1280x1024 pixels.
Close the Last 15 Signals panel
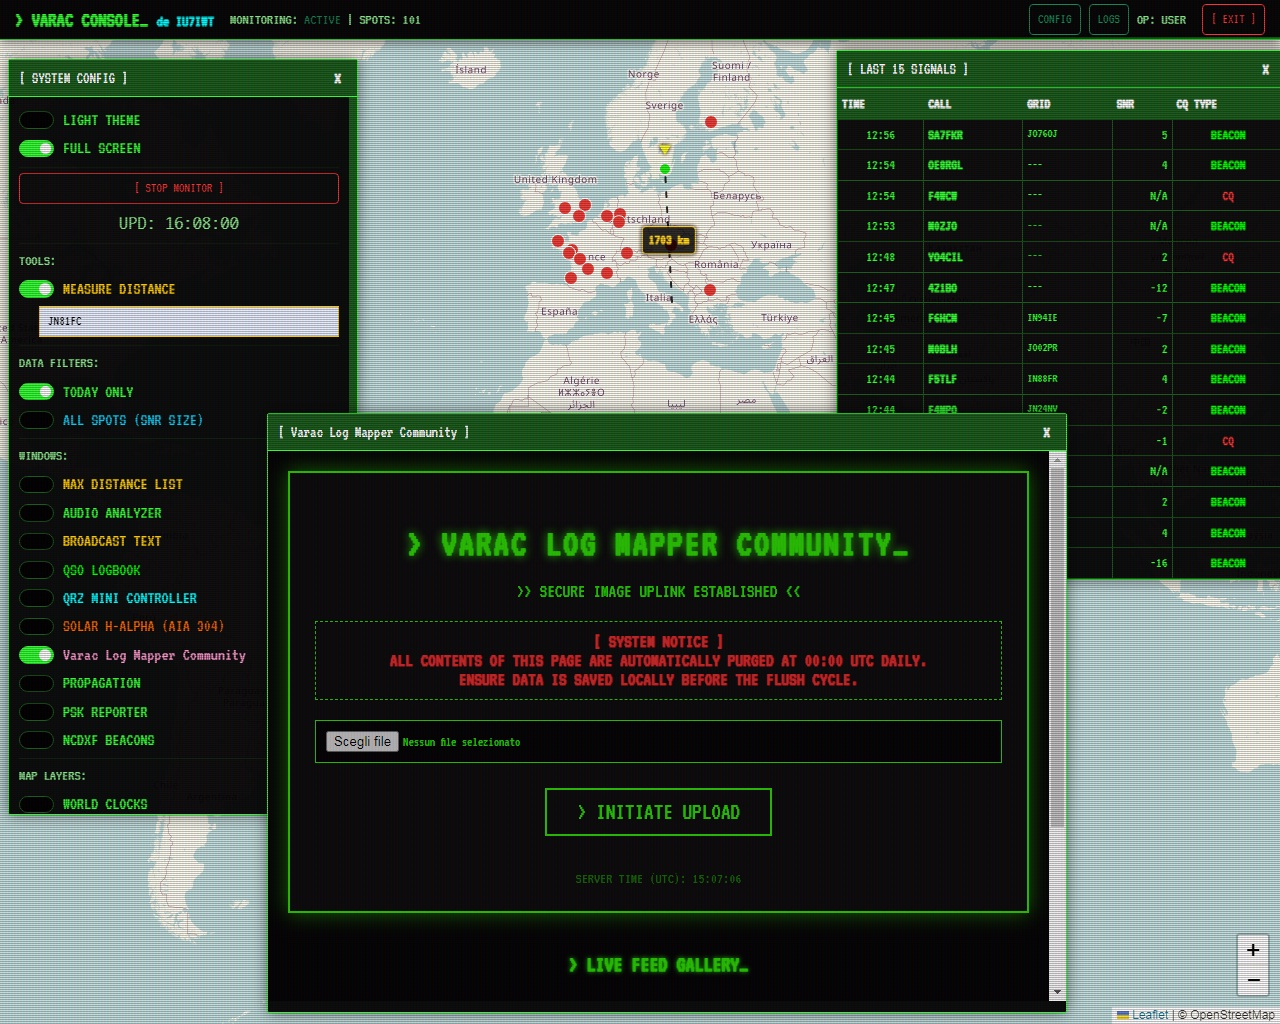click(1265, 69)
